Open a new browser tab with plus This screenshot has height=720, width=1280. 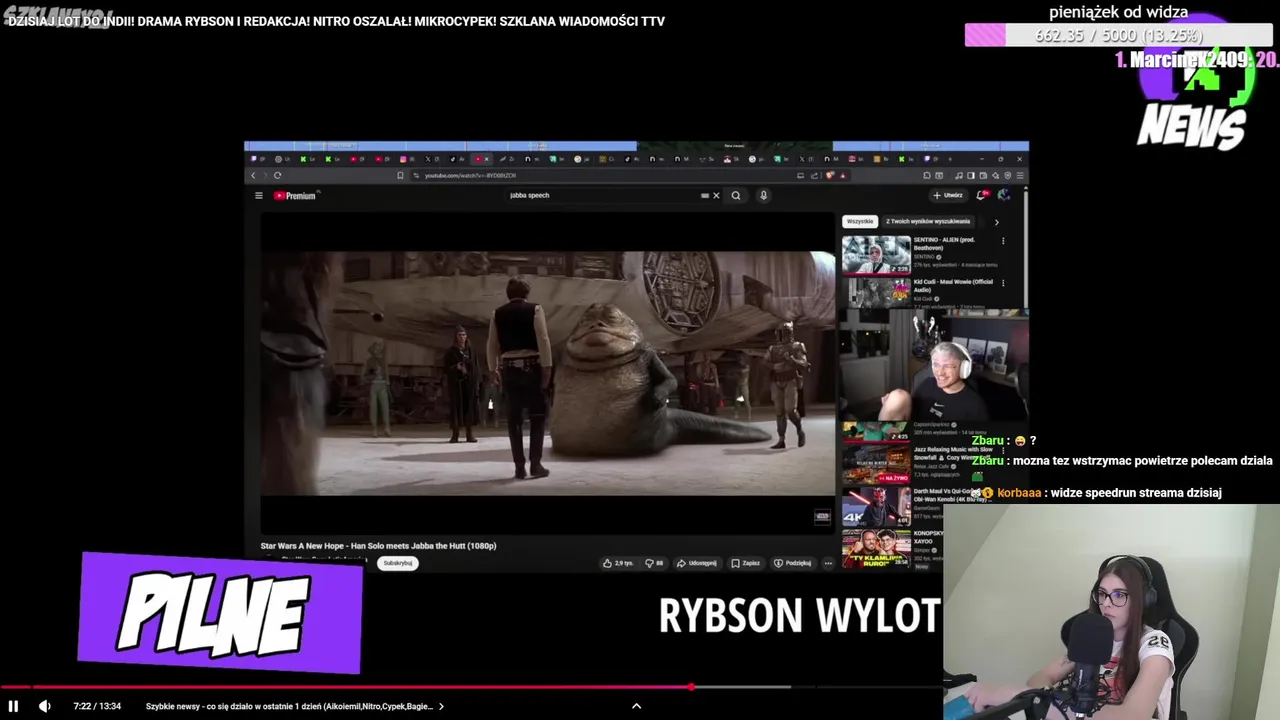(x=949, y=159)
